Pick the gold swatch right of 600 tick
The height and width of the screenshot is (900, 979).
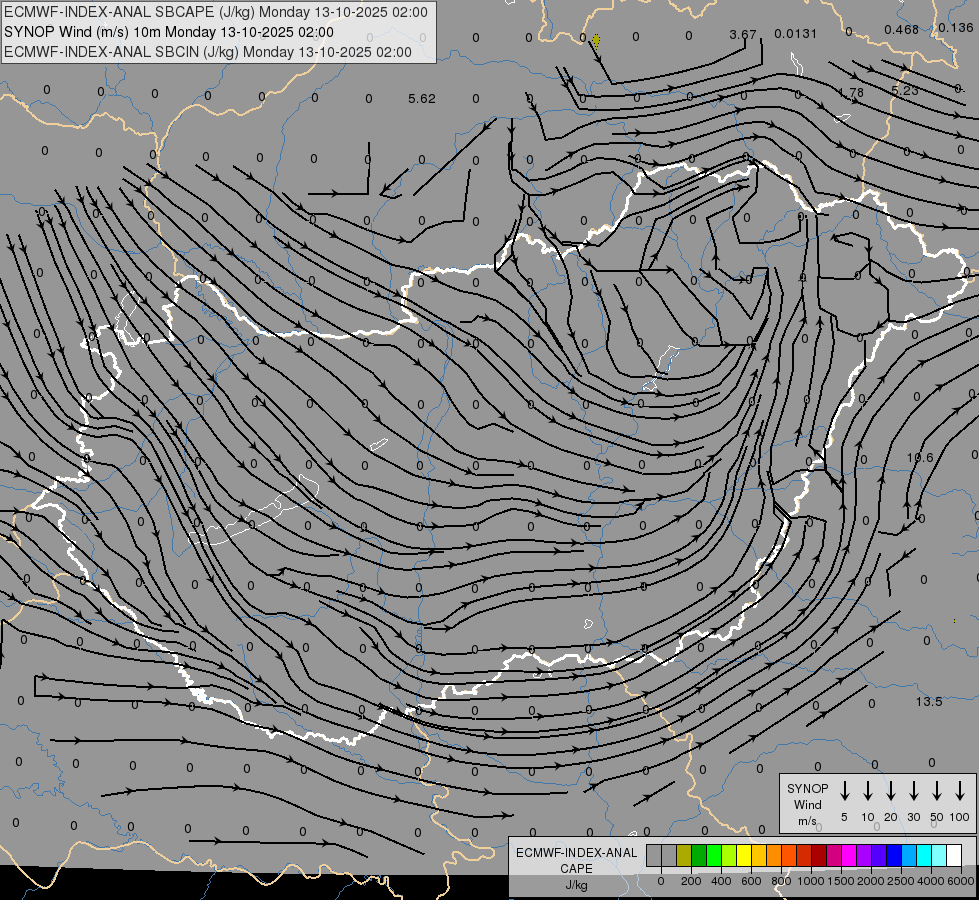(759, 855)
